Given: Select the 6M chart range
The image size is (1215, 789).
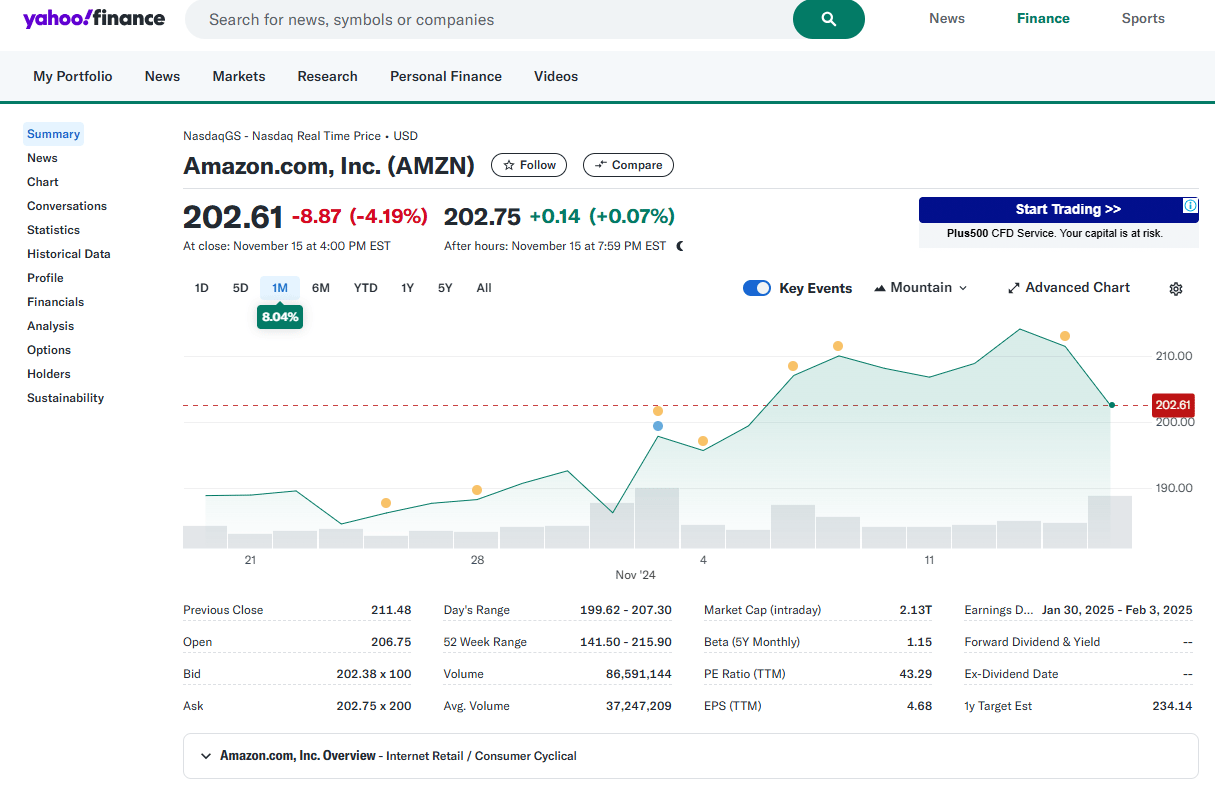Looking at the screenshot, I should tap(321, 288).
